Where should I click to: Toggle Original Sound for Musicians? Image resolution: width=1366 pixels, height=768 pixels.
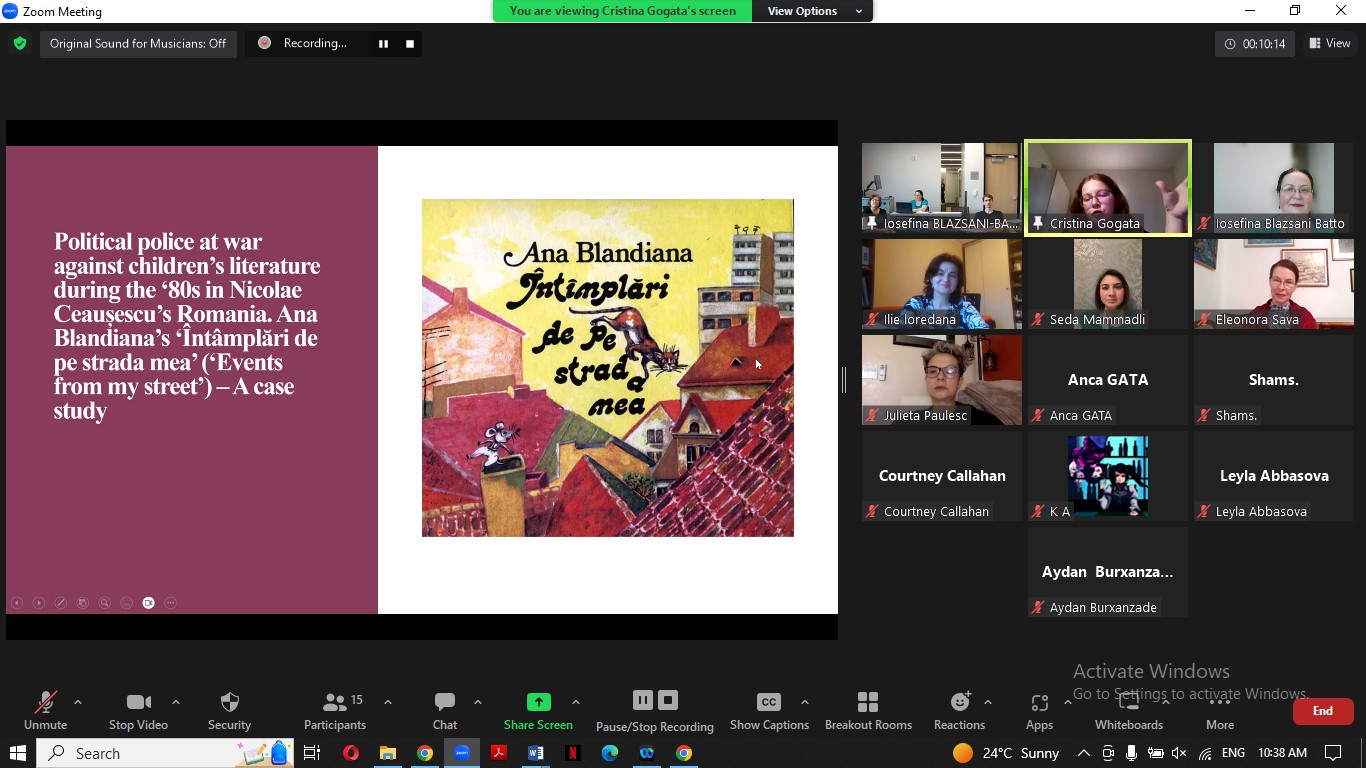point(138,43)
